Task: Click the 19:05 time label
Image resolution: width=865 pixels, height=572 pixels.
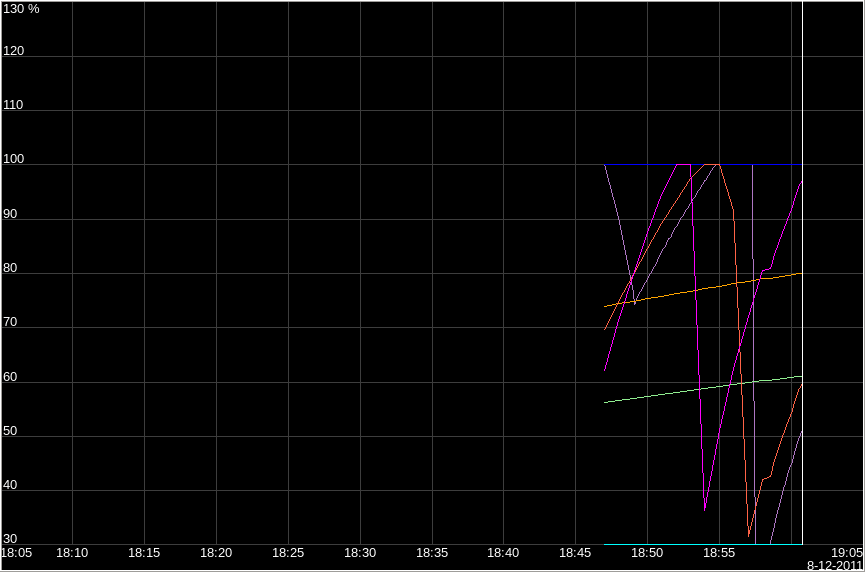Action: point(847,552)
